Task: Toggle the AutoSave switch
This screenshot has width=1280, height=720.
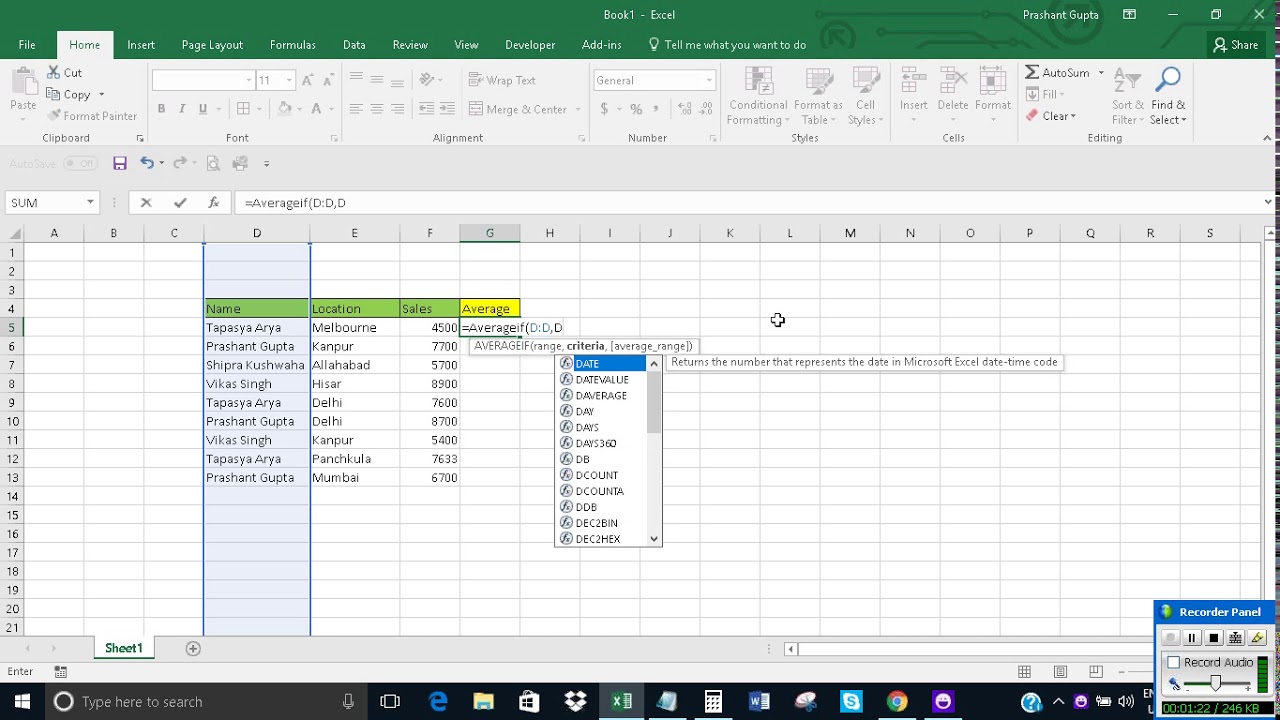Action: click(x=80, y=163)
